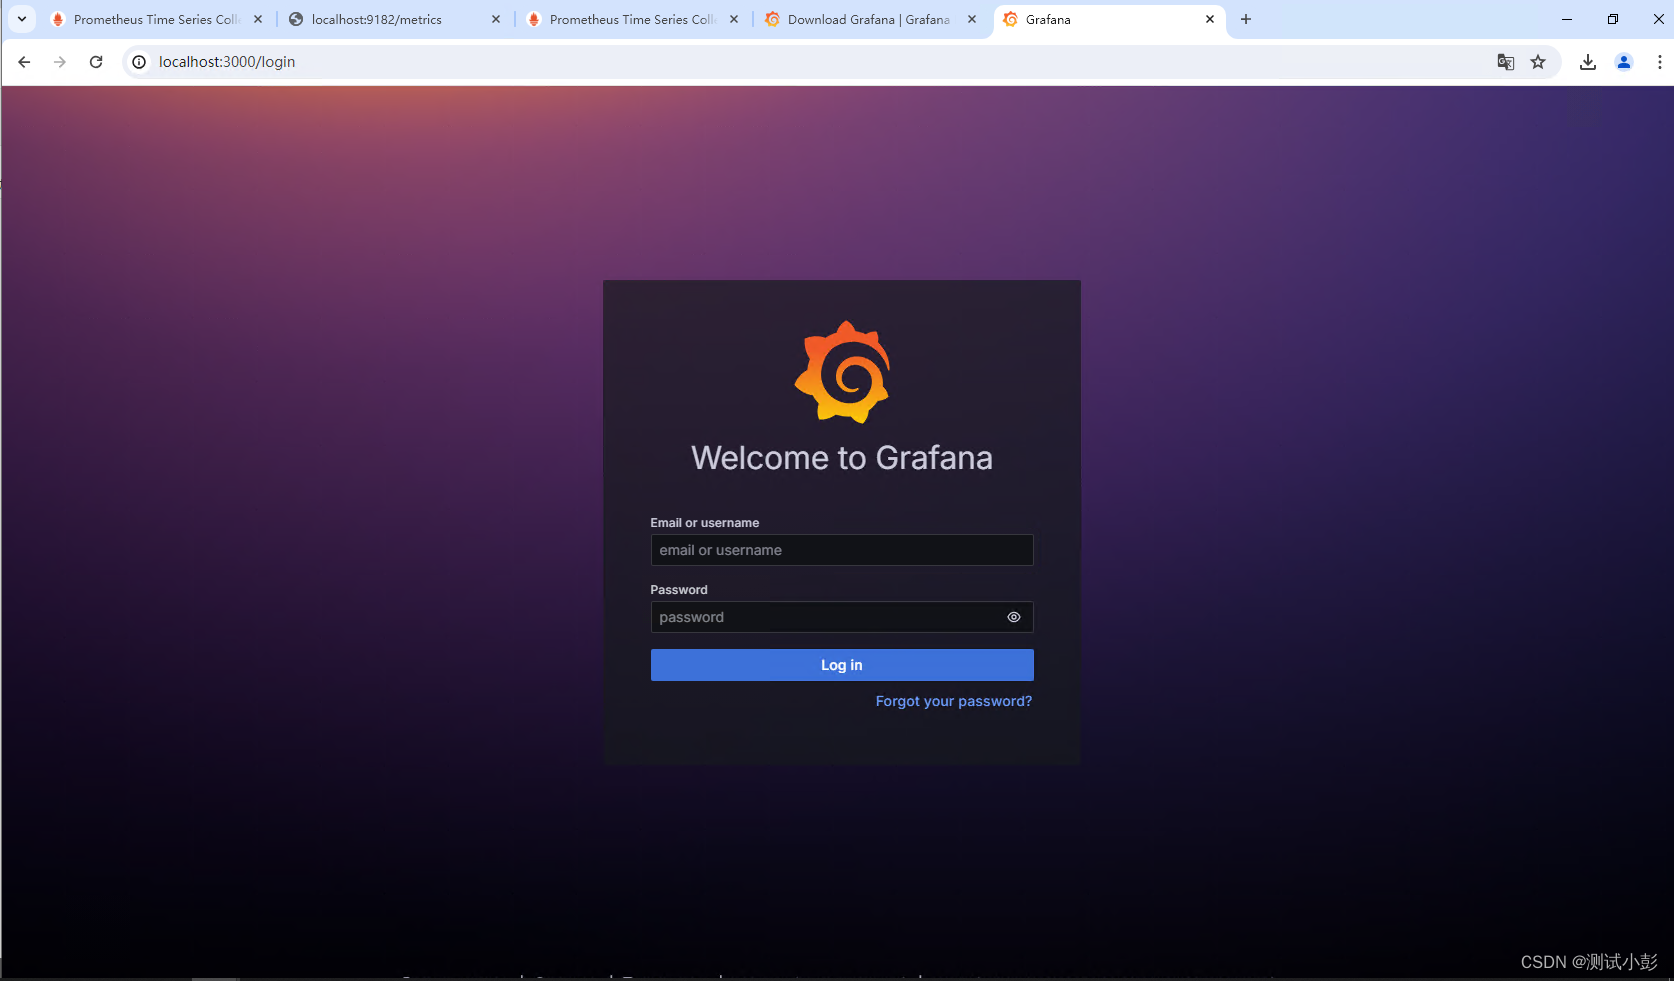Restore down the browser window
The height and width of the screenshot is (981, 1674).
tap(1613, 19)
